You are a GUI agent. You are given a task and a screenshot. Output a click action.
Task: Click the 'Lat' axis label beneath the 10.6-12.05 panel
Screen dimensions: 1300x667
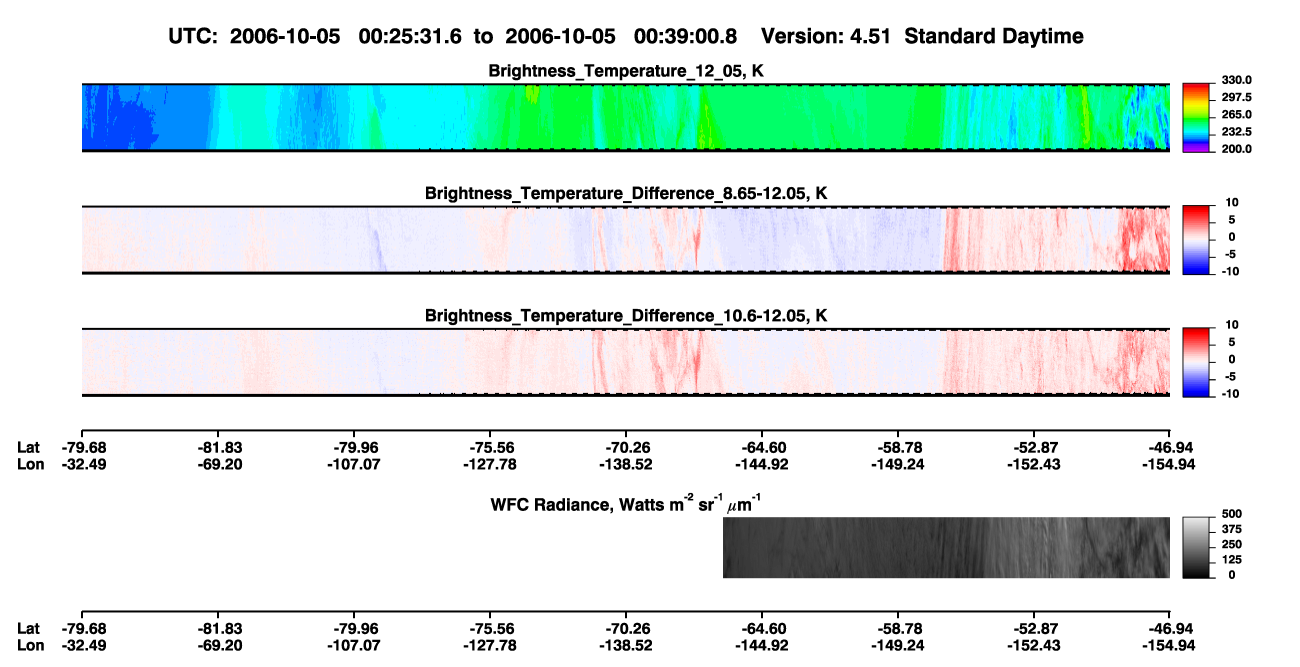[x=28, y=447]
